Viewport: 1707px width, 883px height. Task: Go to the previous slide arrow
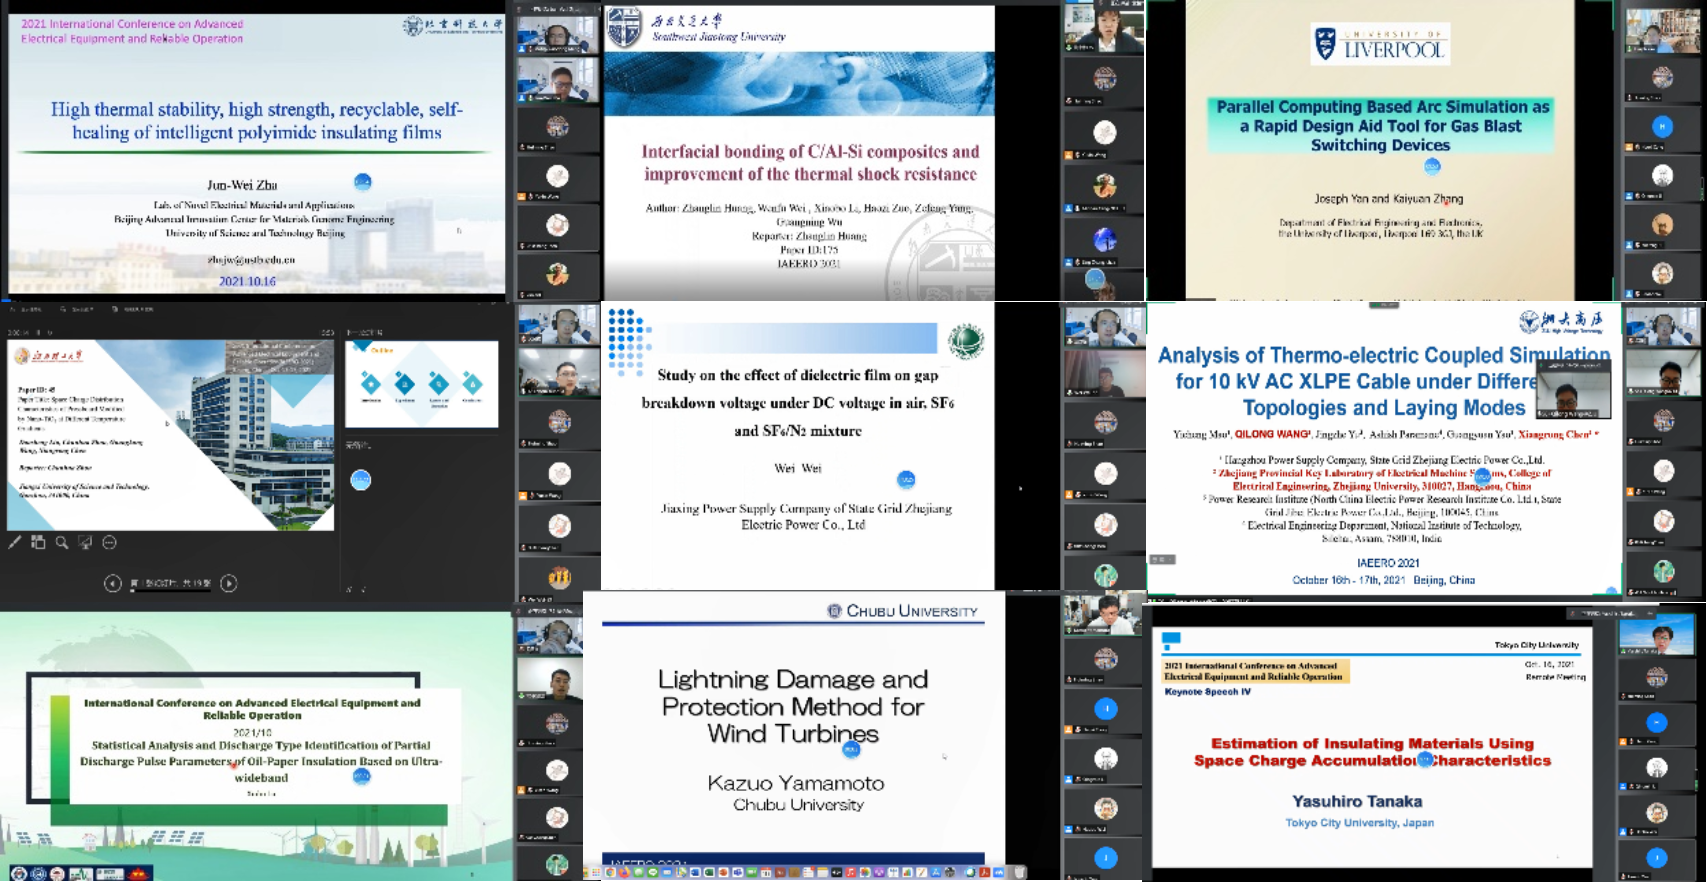(x=113, y=583)
